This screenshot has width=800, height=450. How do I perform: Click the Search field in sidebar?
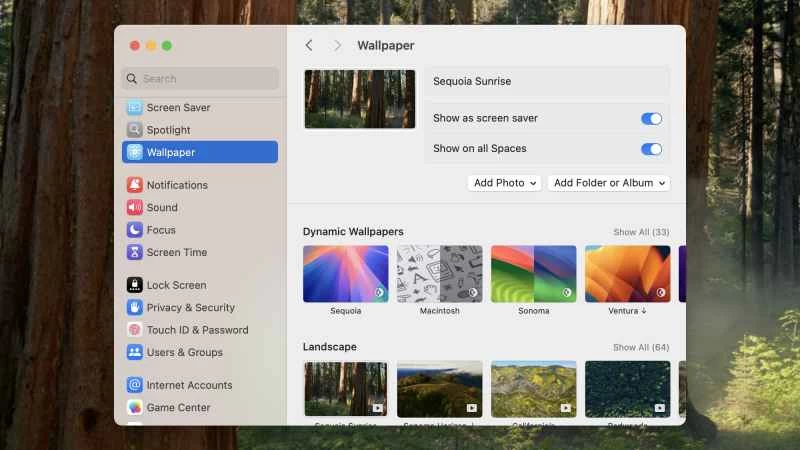pos(200,79)
